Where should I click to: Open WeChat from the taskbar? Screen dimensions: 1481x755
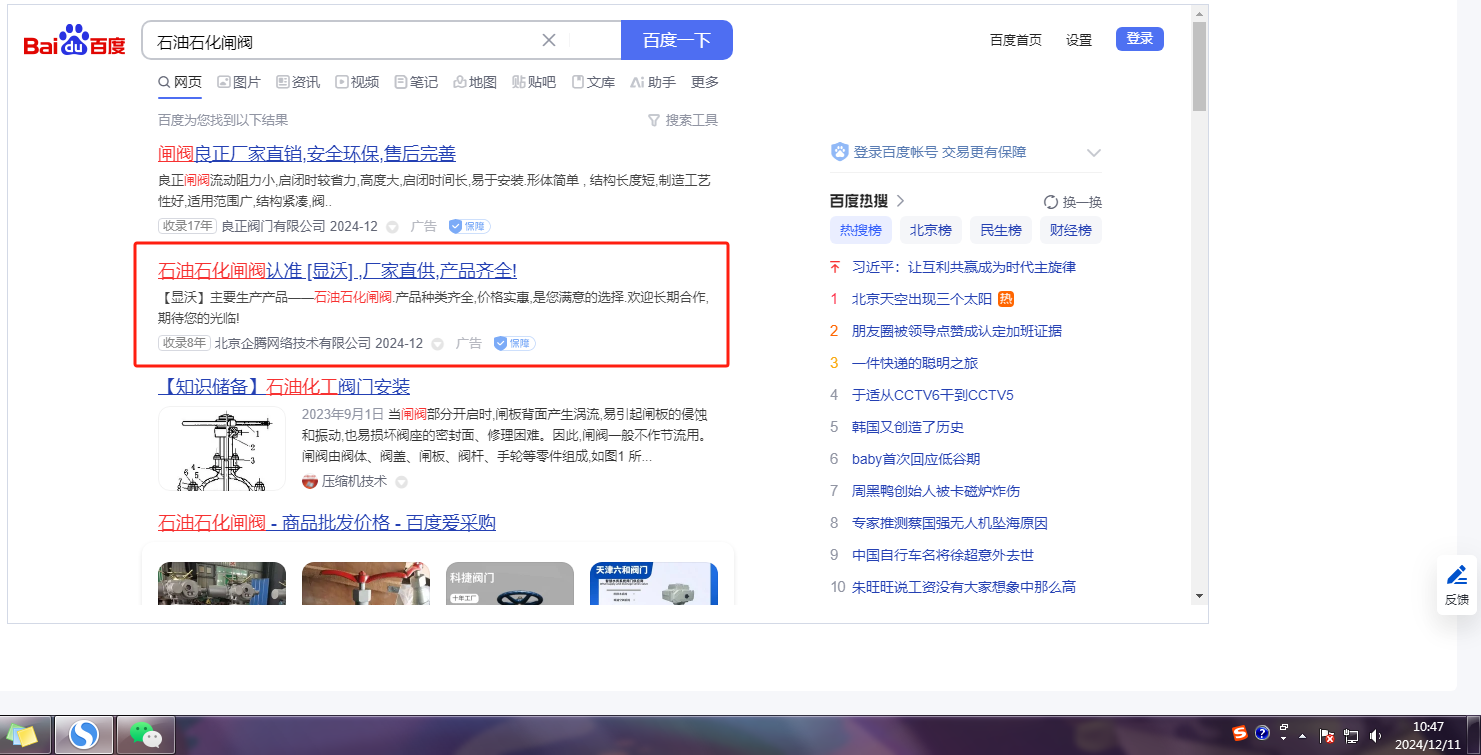click(x=146, y=736)
